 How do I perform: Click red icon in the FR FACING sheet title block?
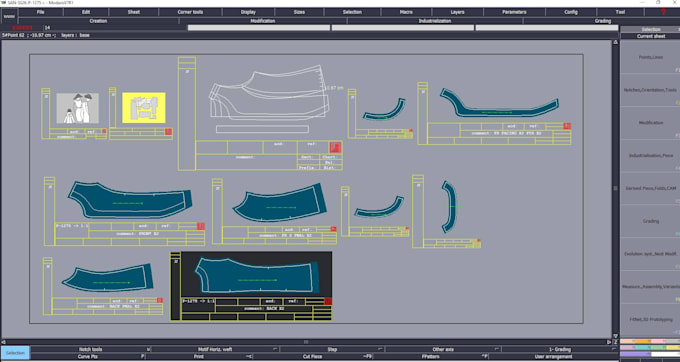(x=567, y=126)
